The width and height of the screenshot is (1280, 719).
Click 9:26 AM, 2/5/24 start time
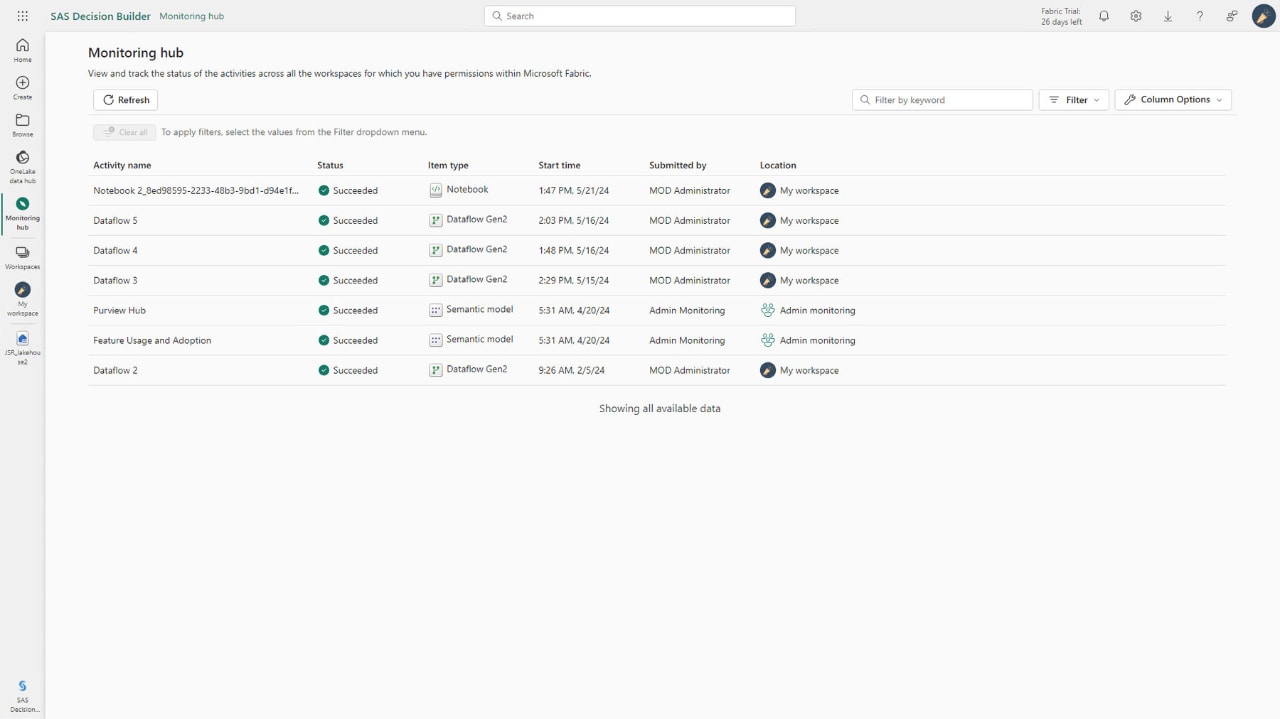pos(572,370)
